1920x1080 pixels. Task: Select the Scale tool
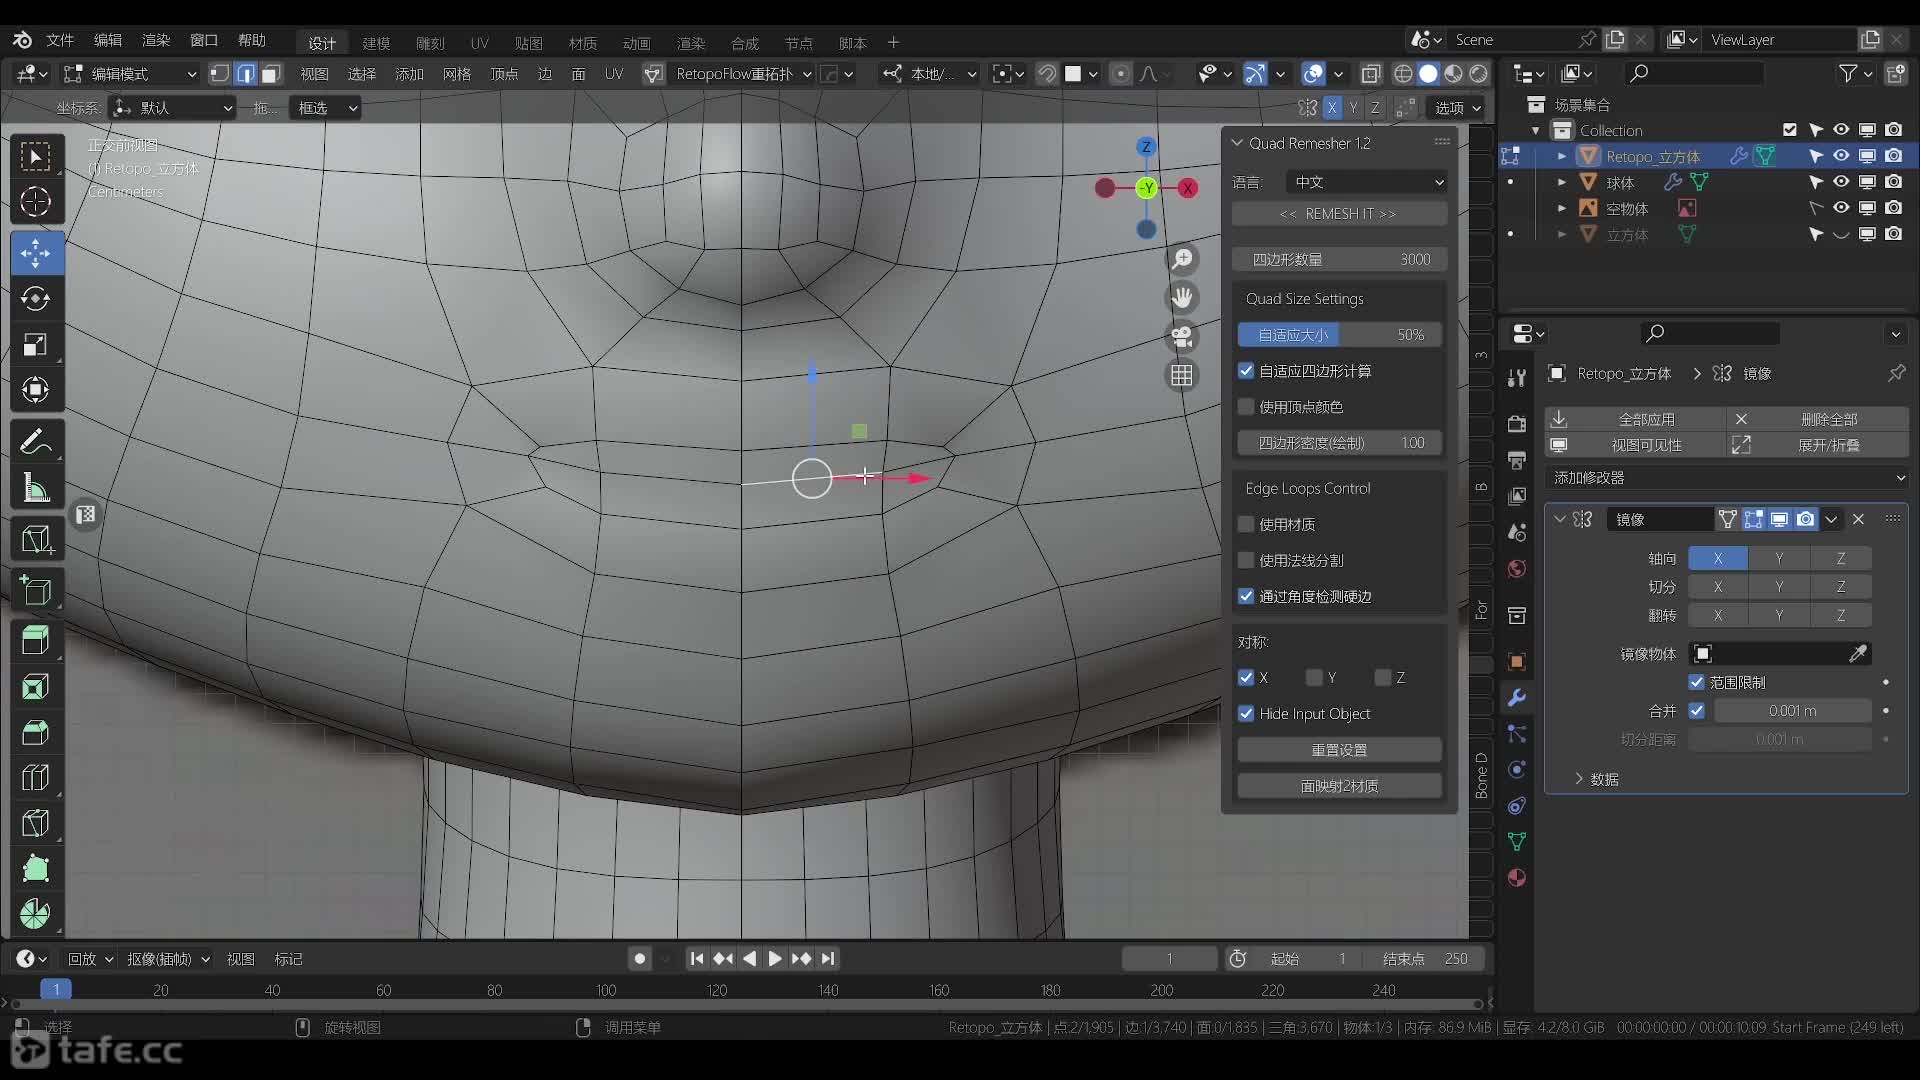point(36,344)
